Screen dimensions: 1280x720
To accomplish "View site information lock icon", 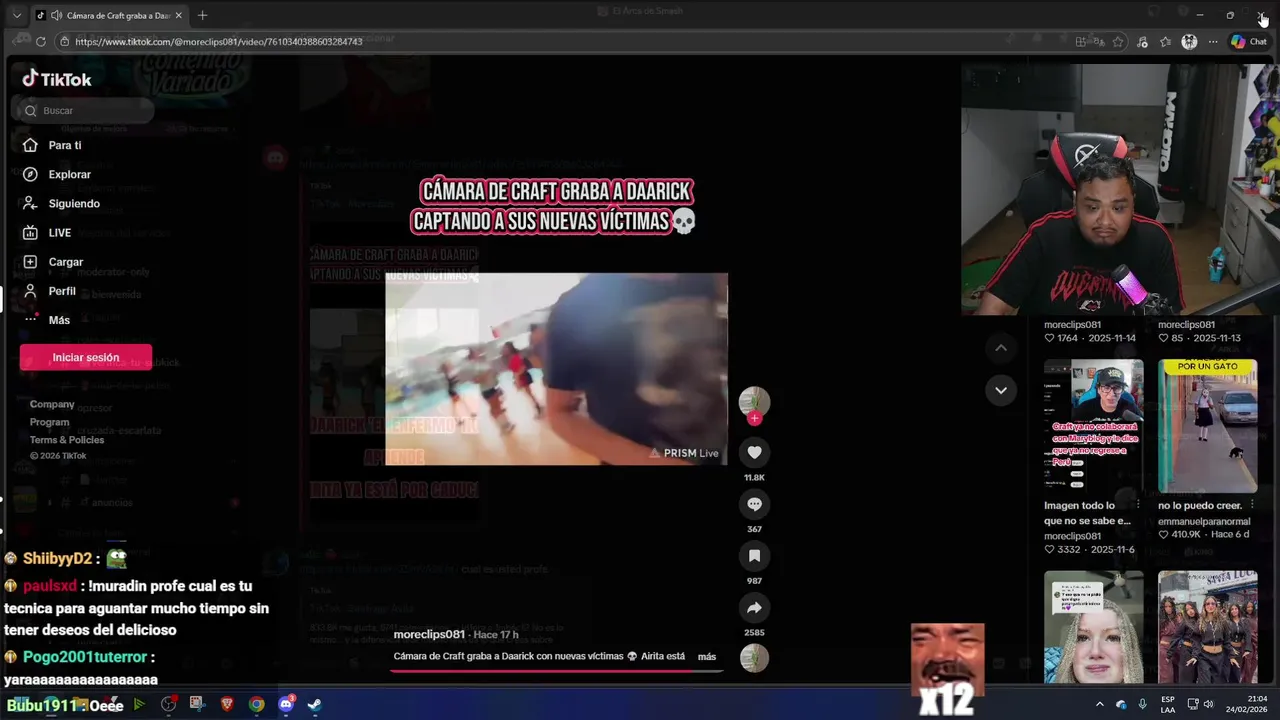I will coord(64,42).
